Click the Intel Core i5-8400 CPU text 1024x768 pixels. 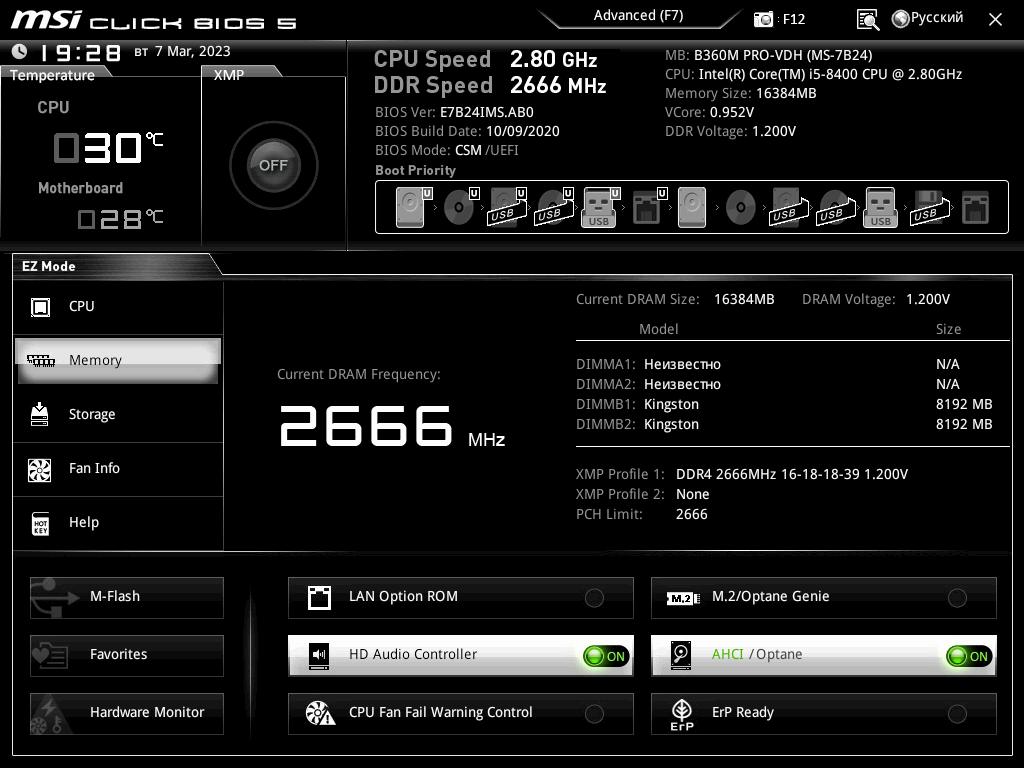tap(814, 74)
